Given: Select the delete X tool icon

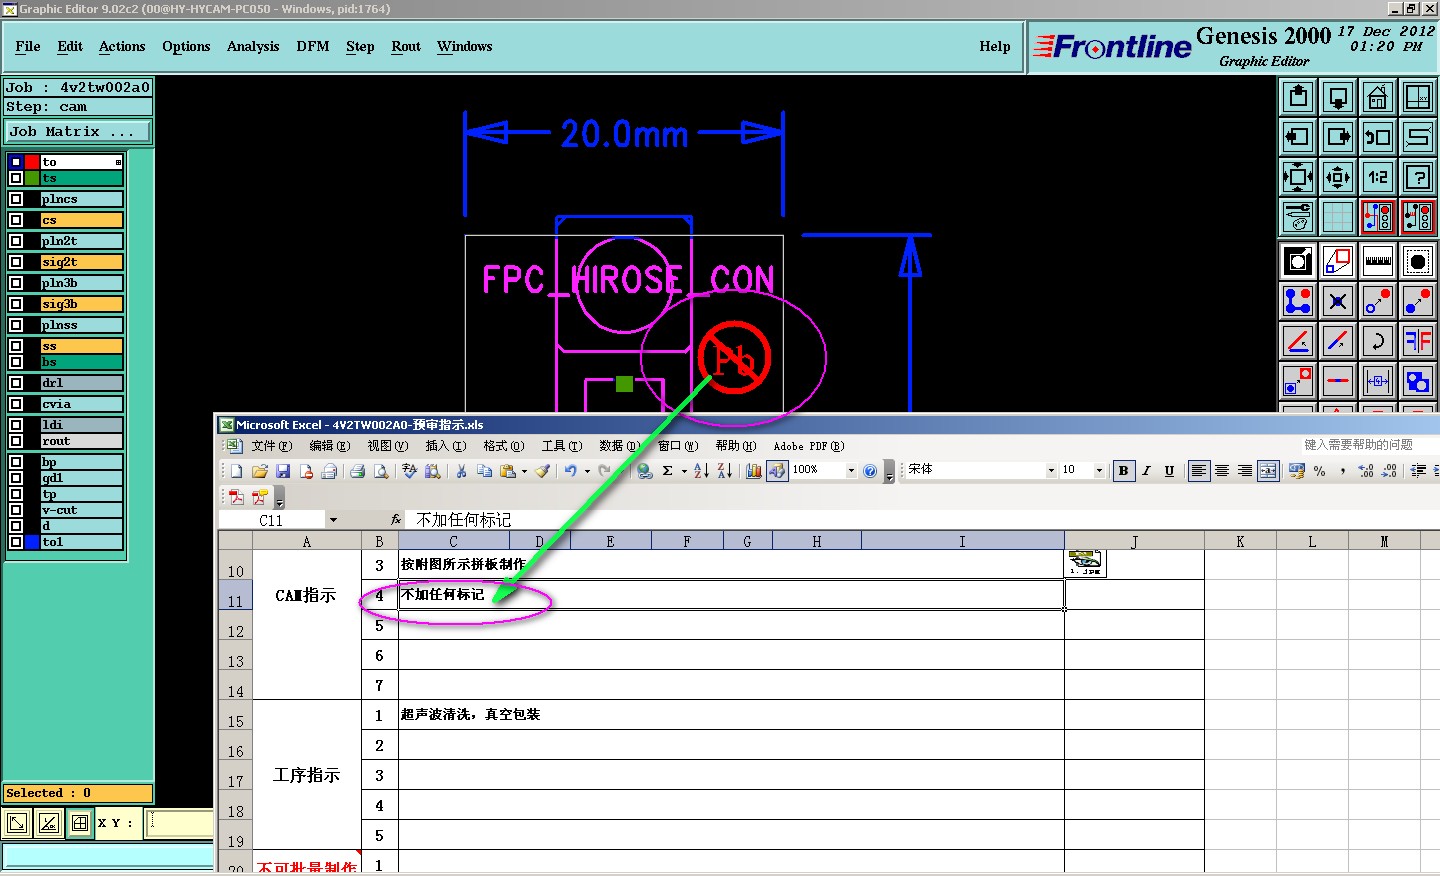Looking at the screenshot, I should [x=1338, y=301].
